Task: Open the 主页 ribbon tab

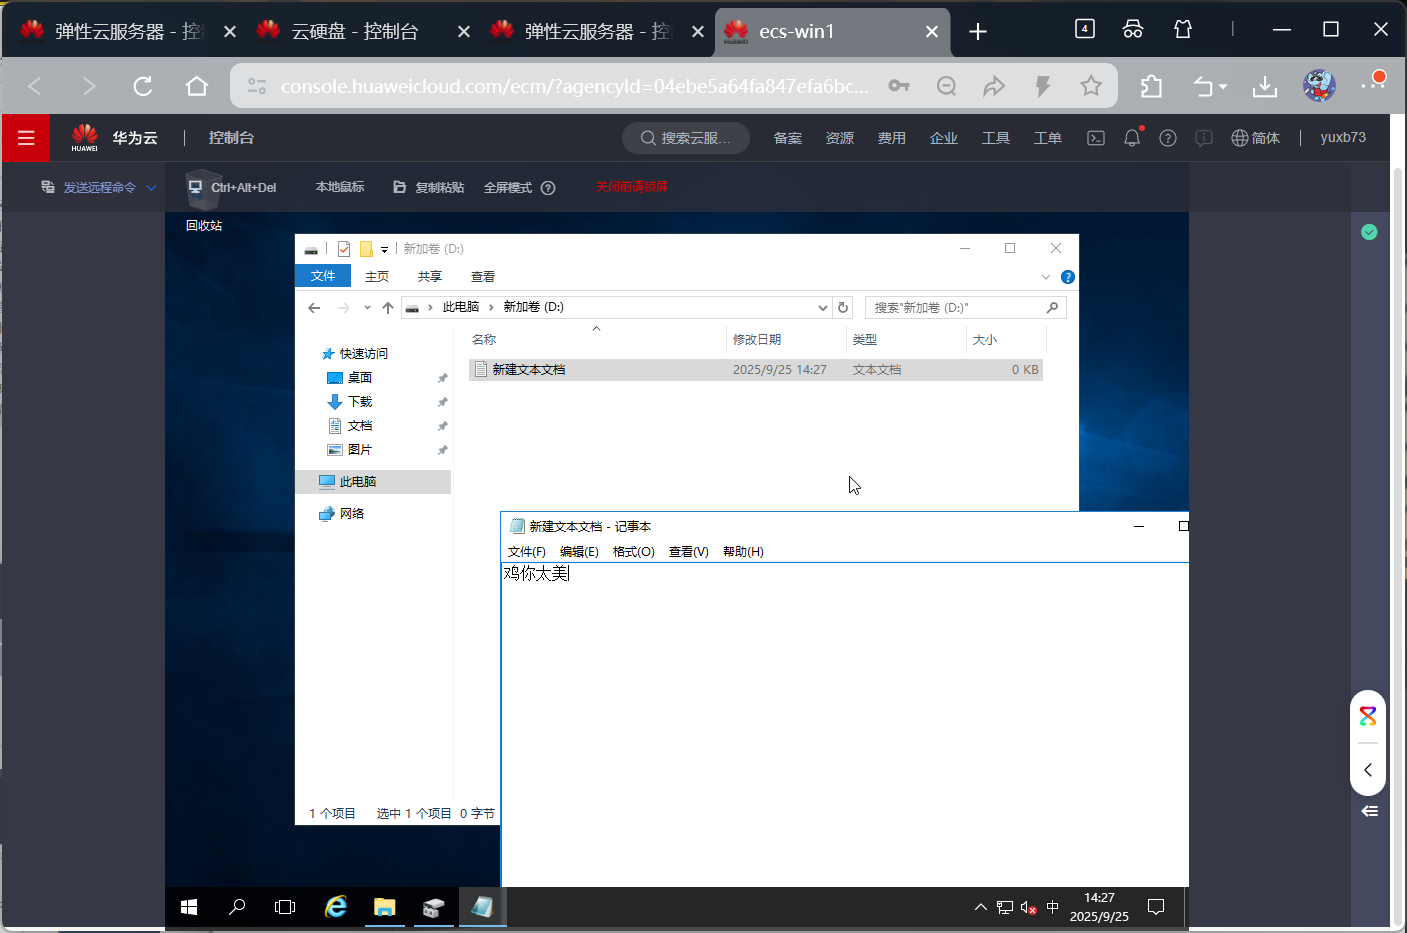Action: (x=377, y=277)
